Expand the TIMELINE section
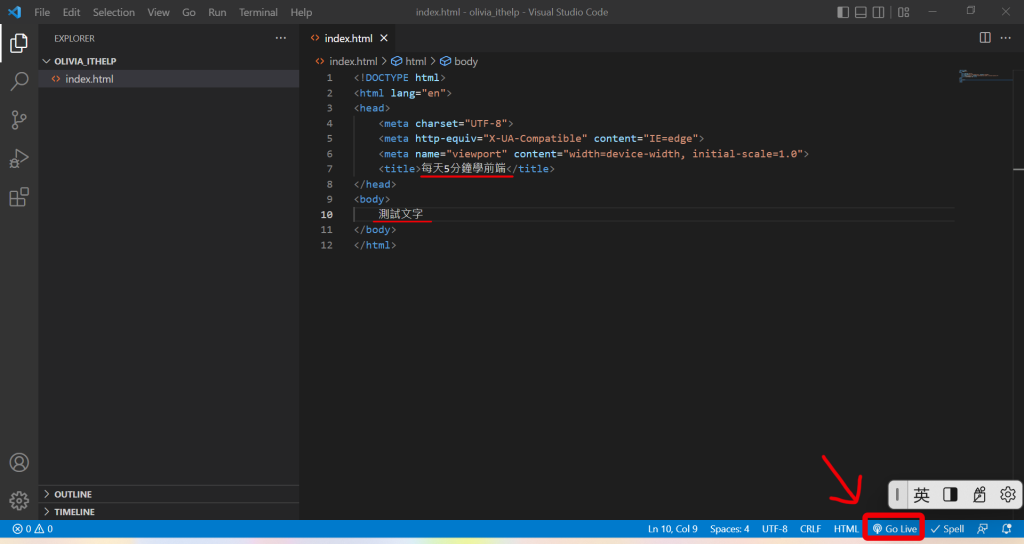Image resolution: width=1024 pixels, height=544 pixels. point(168,512)
